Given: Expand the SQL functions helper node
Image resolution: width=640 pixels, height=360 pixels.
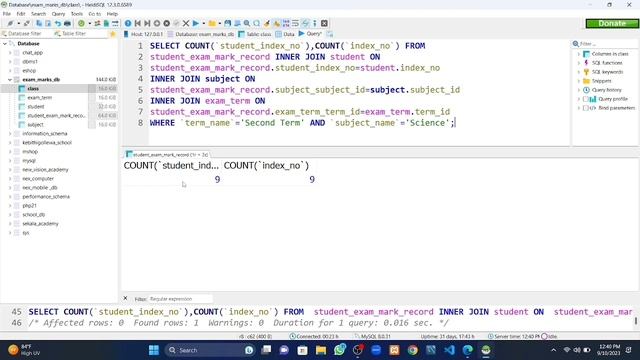Looking at the screenshot, I should click(579, 63).
